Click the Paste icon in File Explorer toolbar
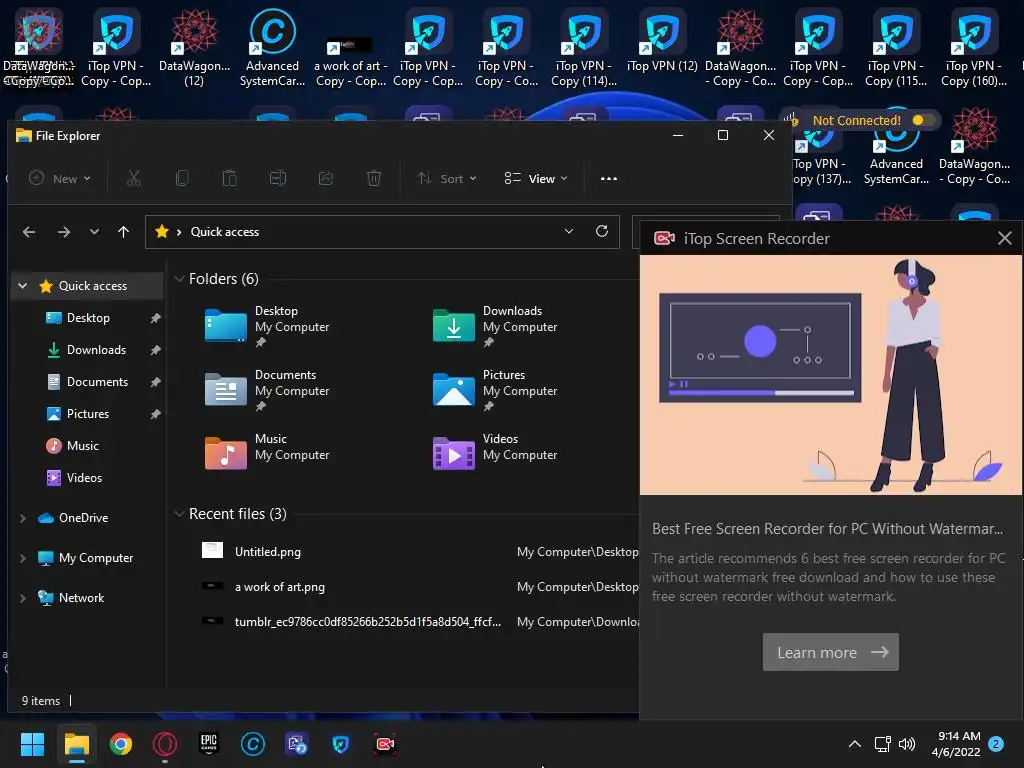Image resolution: width=1024 pixels, height=768 pixels. coord(230,178)
